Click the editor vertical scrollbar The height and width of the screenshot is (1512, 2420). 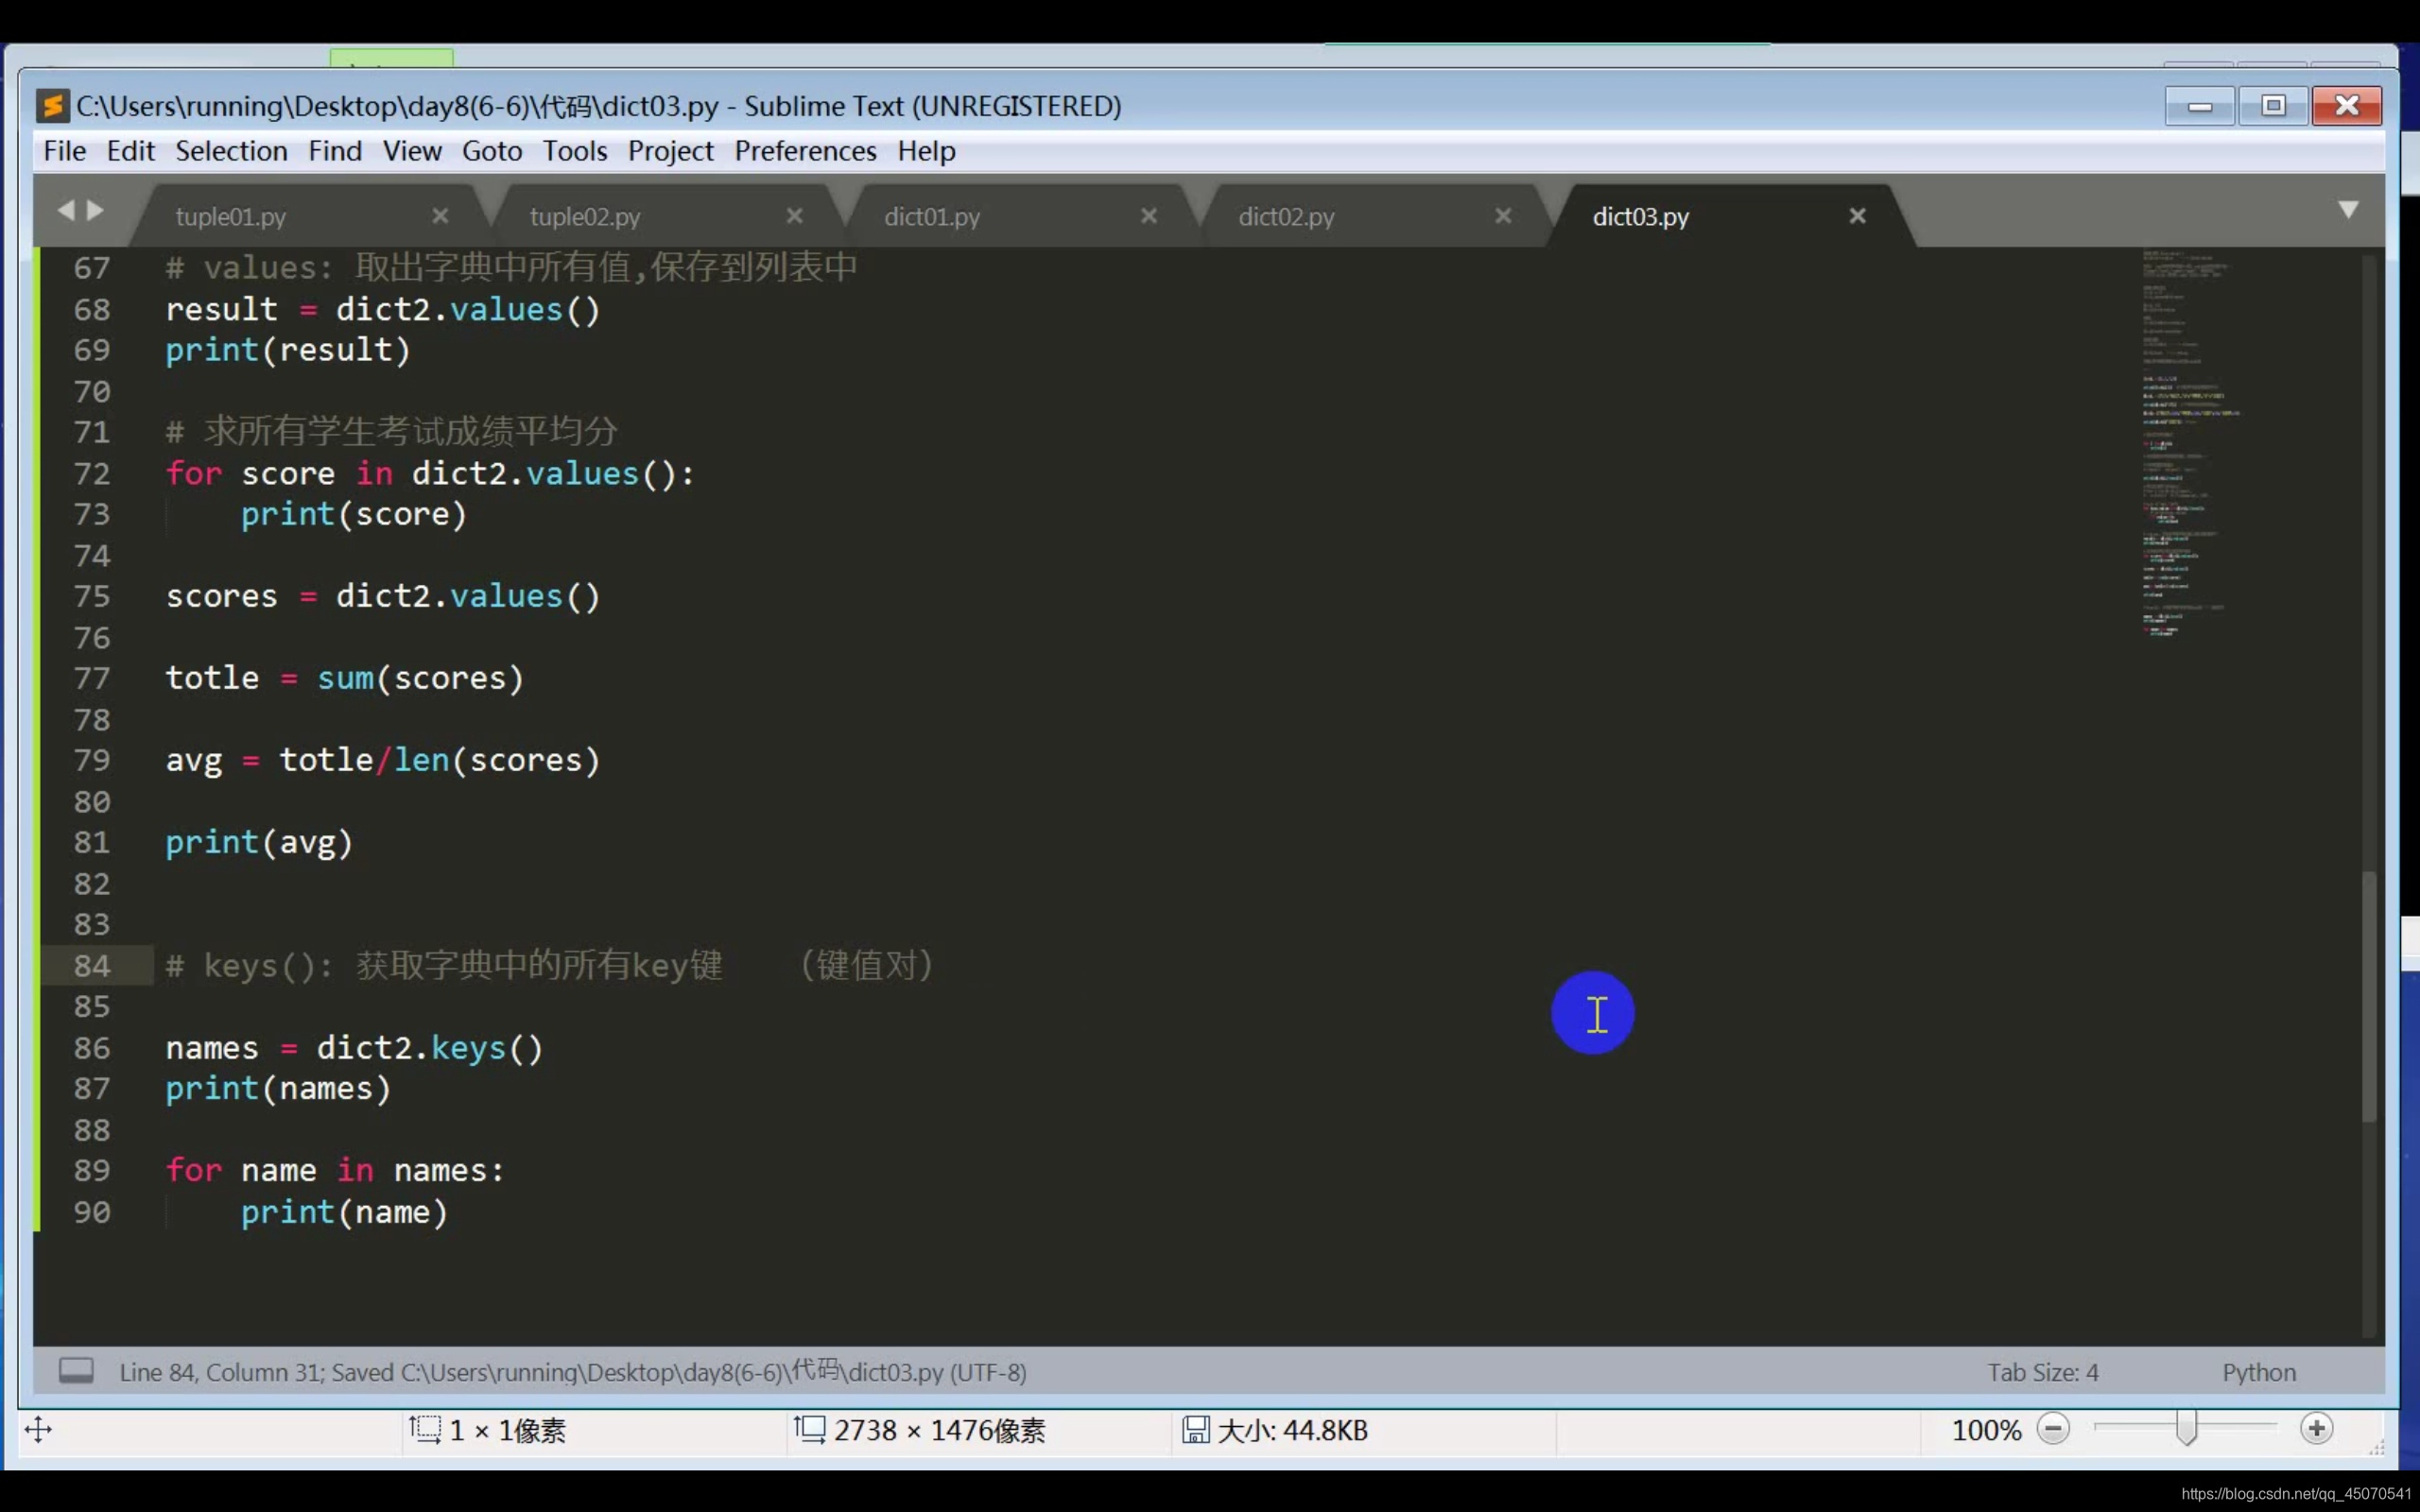tap(2368, 995)
